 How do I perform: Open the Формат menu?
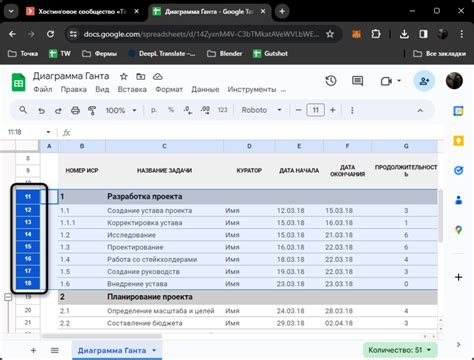(169, 89)
